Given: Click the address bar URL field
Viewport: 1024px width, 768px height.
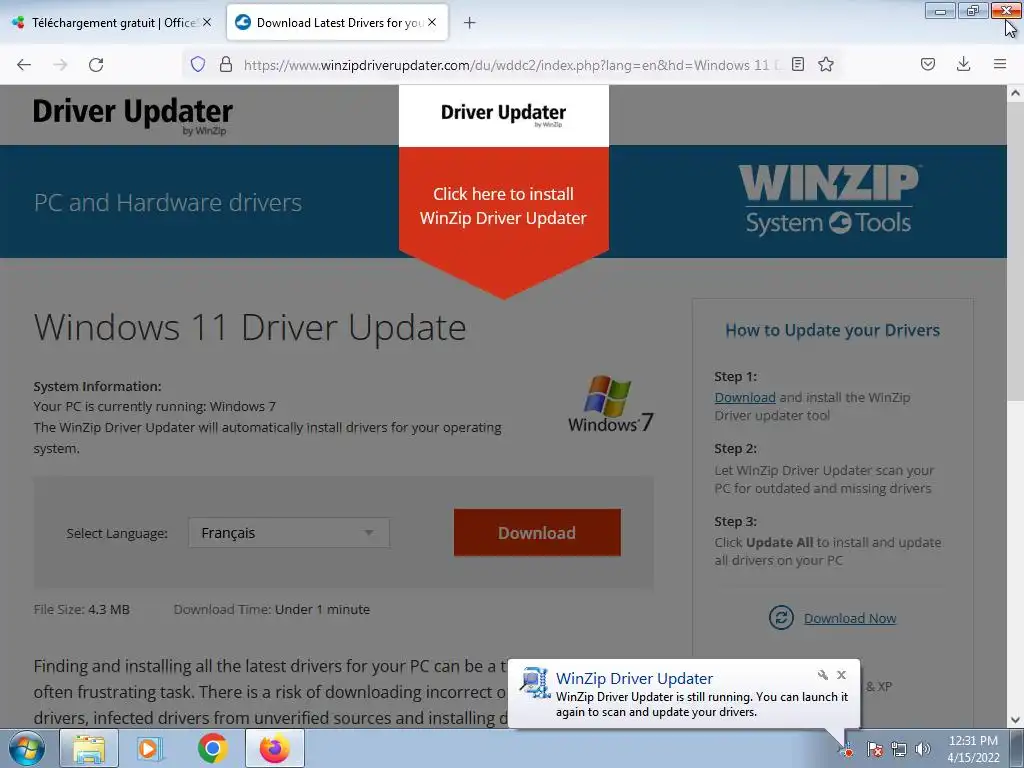Looking at the screenshot, I should click(x=511, y=65).
